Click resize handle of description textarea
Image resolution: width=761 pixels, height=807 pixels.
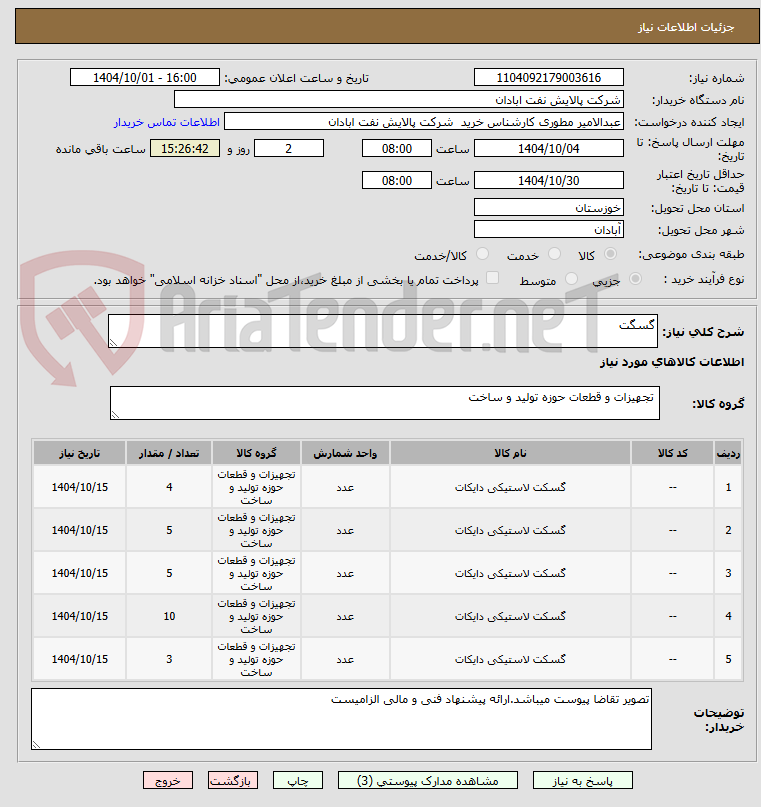pos(113,342)
